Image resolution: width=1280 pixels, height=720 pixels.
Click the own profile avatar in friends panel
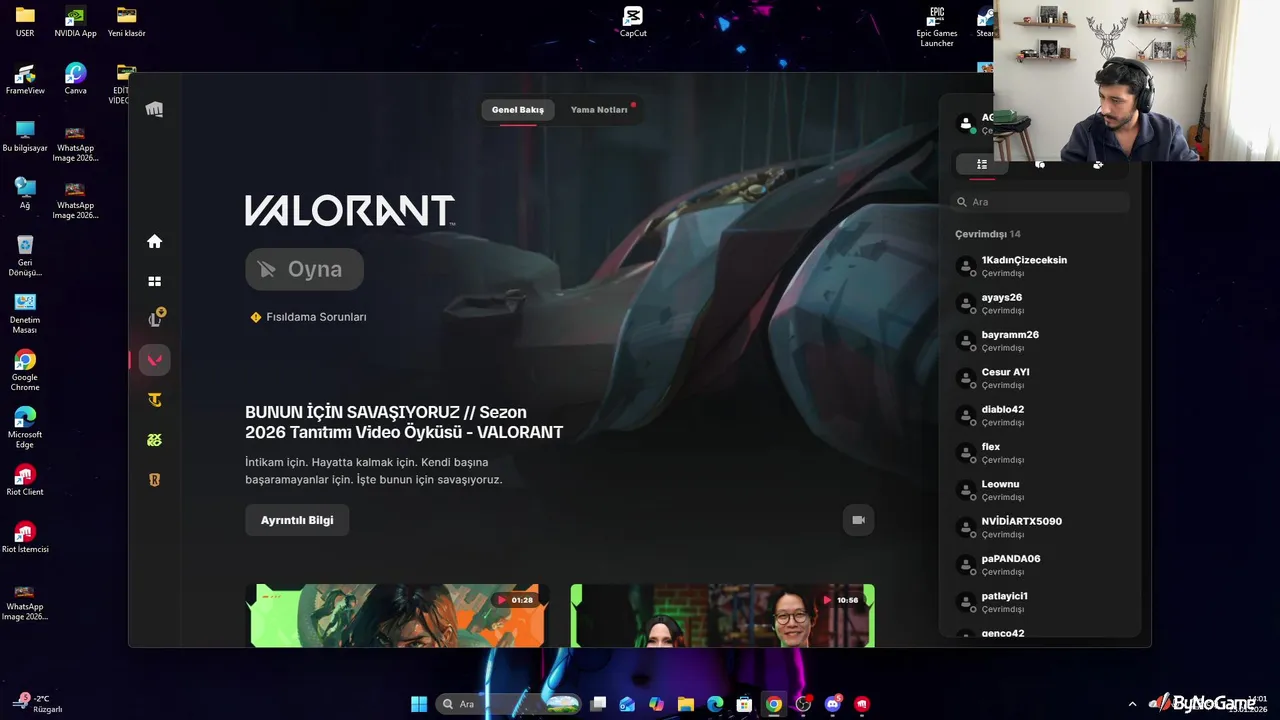[x=966, y=124]
